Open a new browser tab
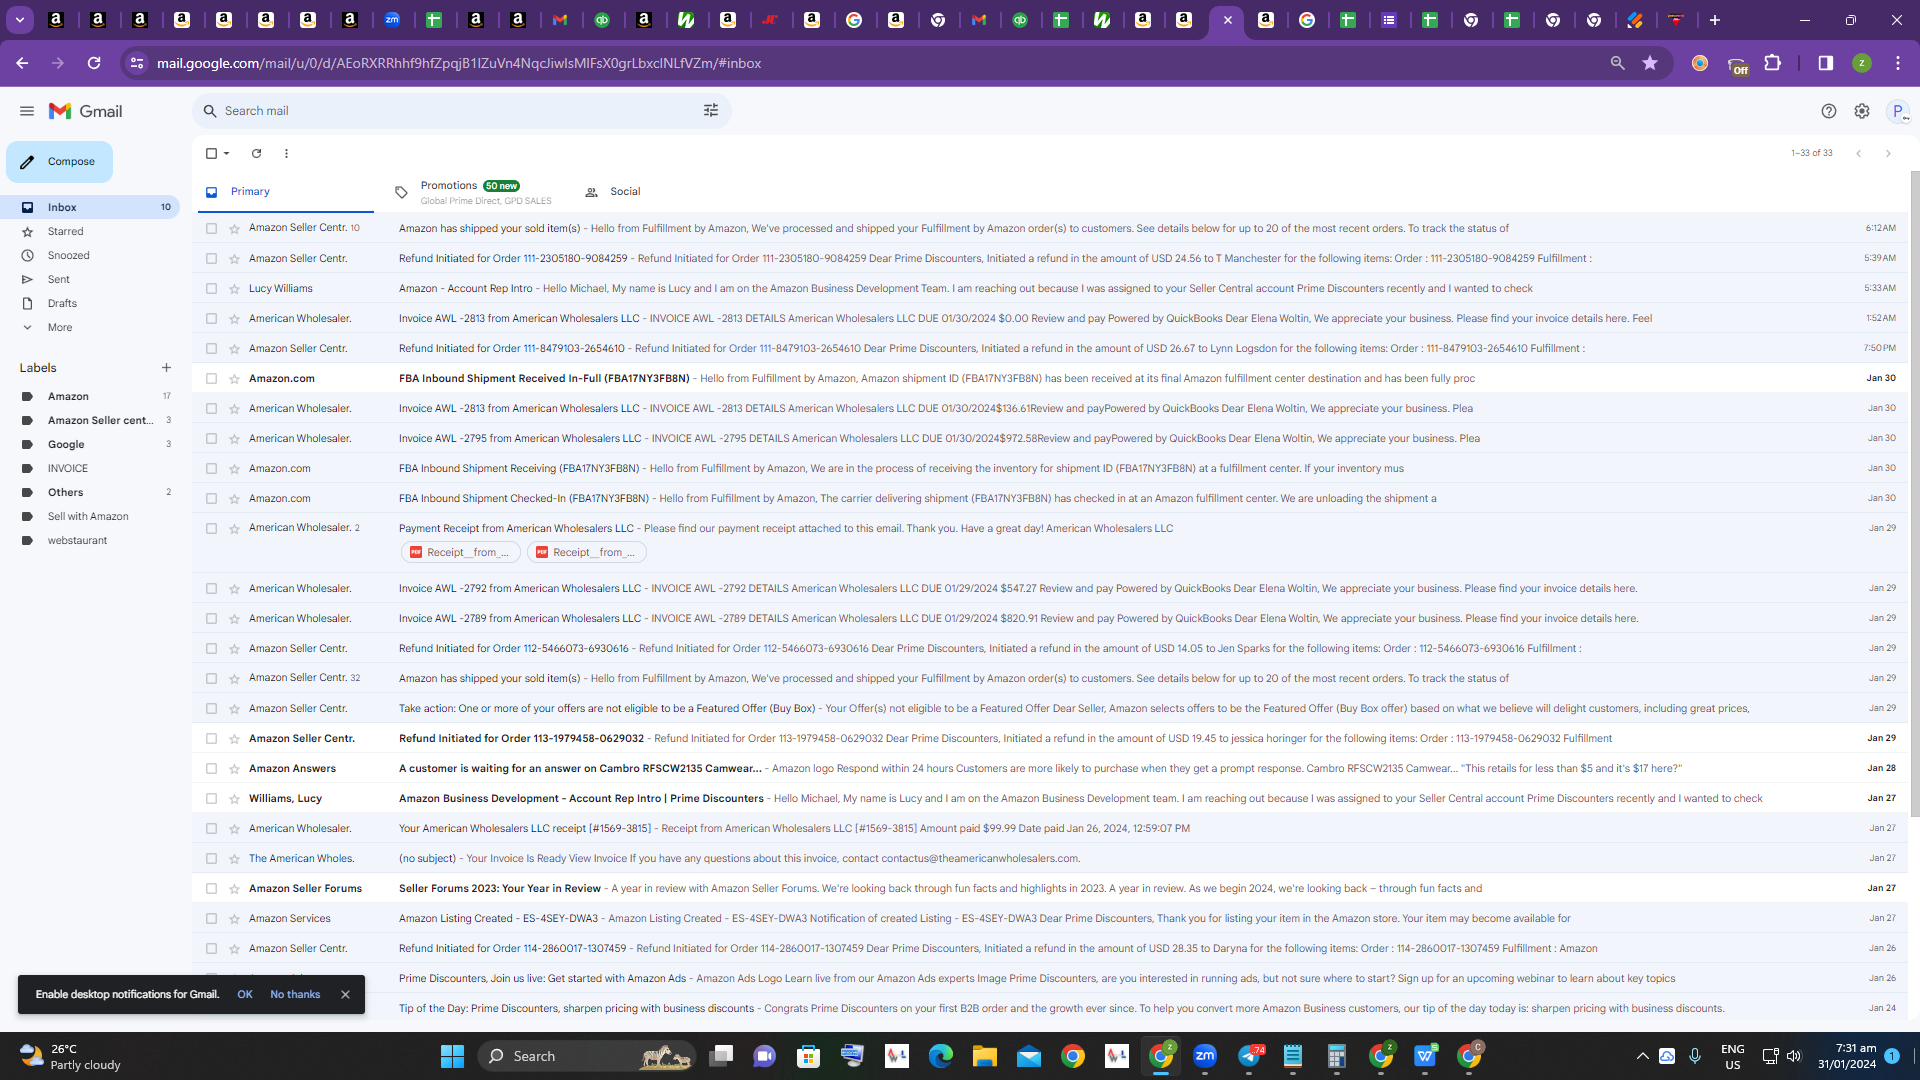 pos(1715,20)
